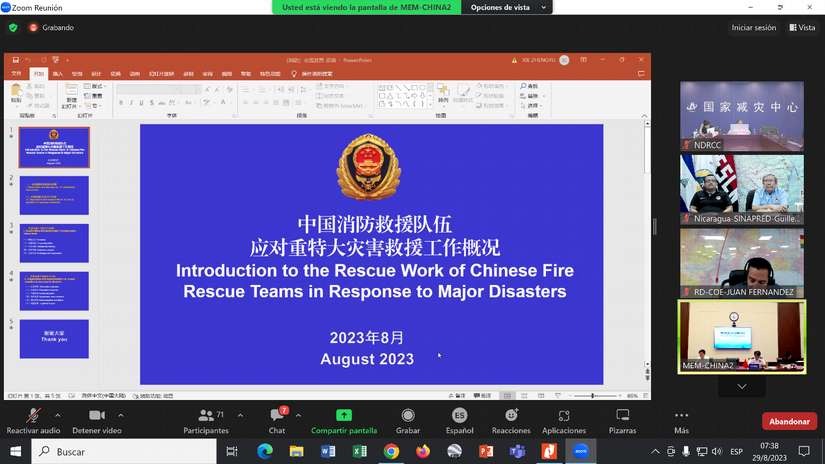Click Iniciar sesión link
Viewport: 825px width, 464px height.
click(753, 28)
